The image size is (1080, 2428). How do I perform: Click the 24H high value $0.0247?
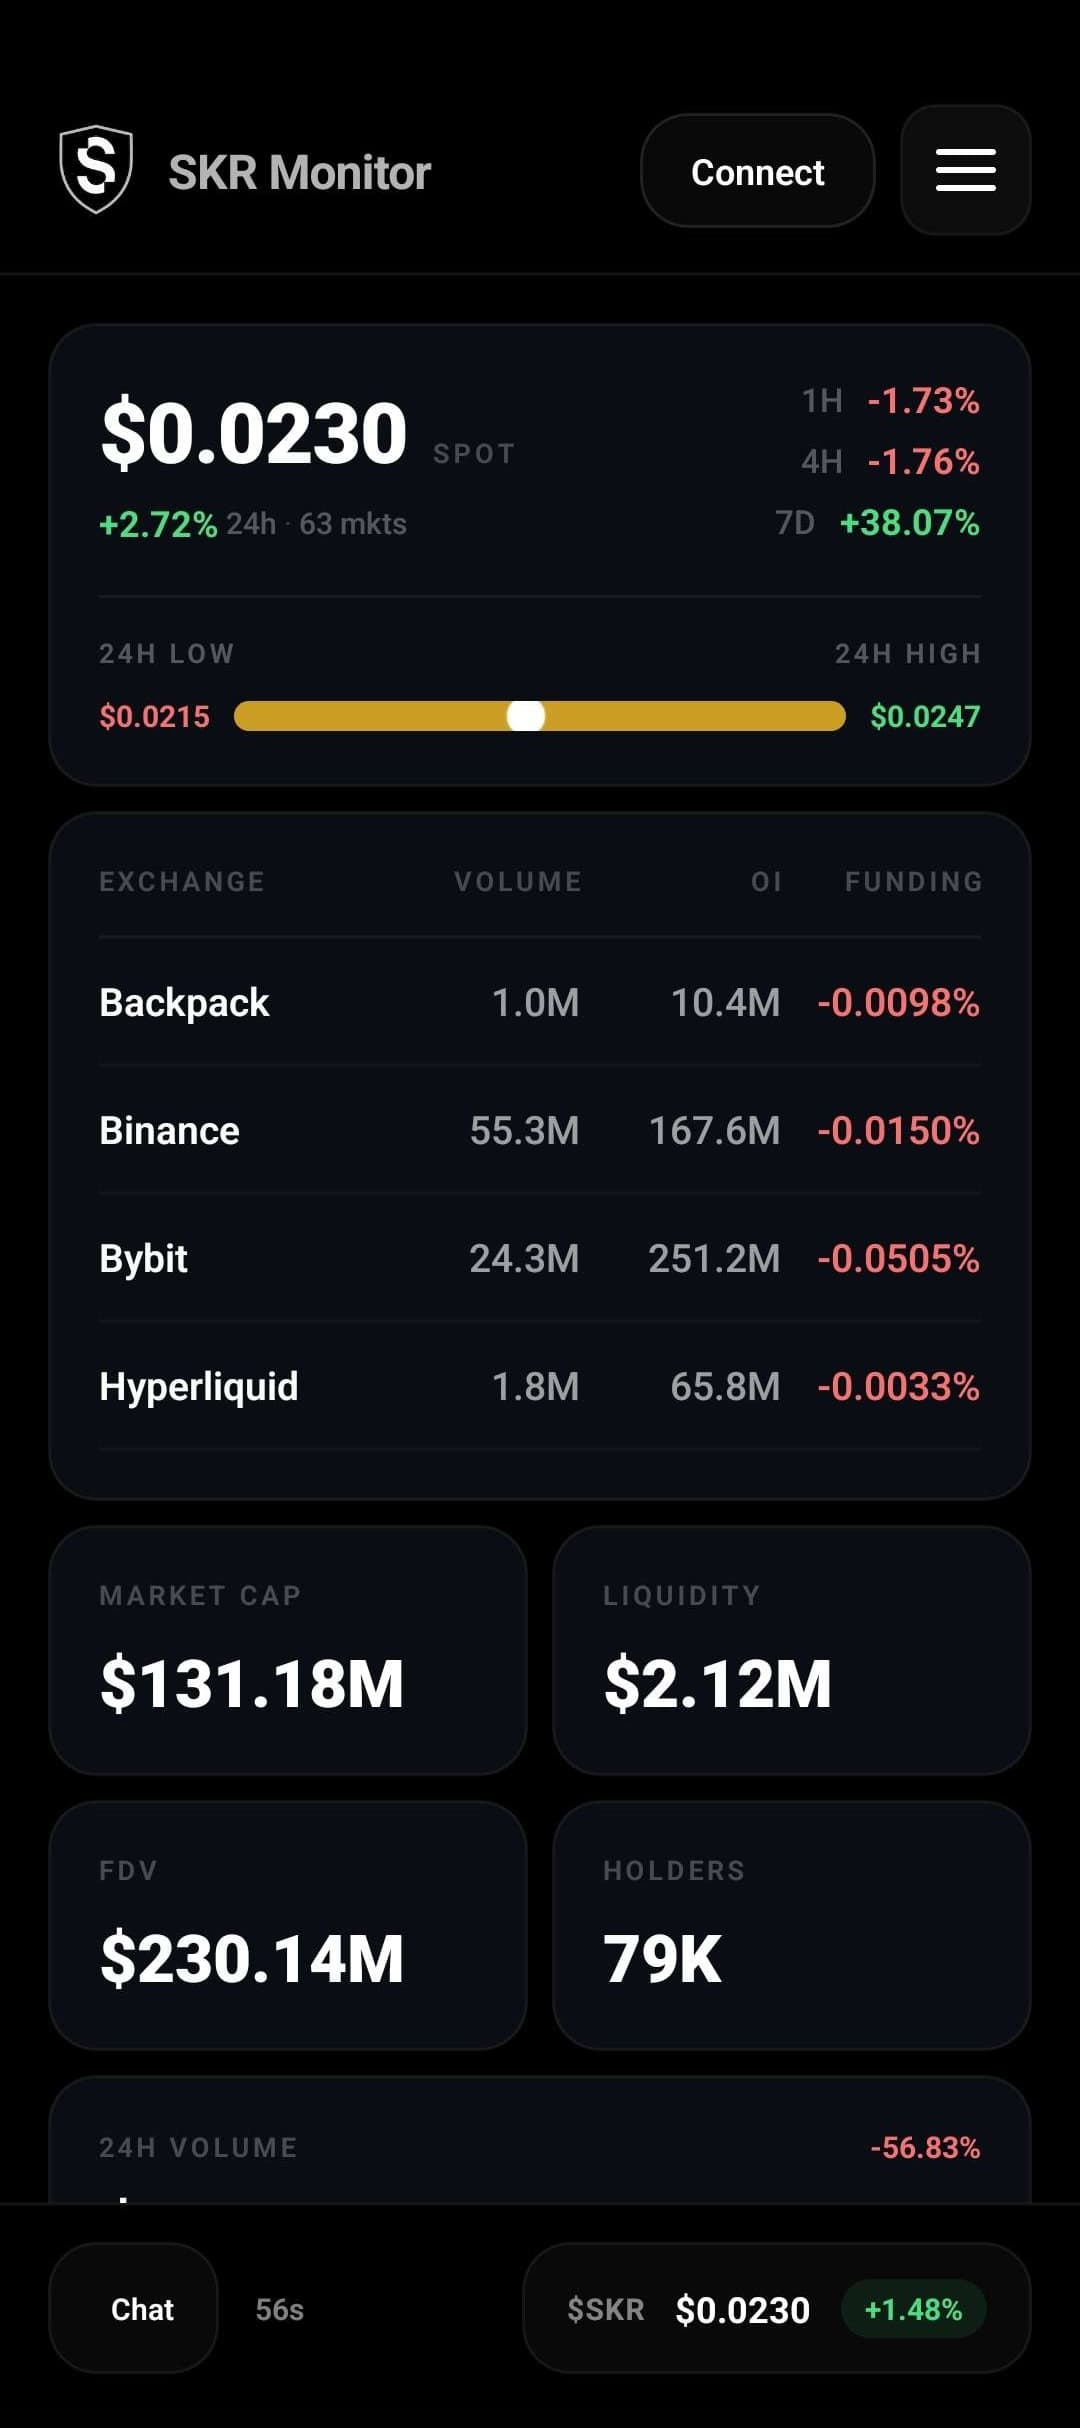pos(925,716)
